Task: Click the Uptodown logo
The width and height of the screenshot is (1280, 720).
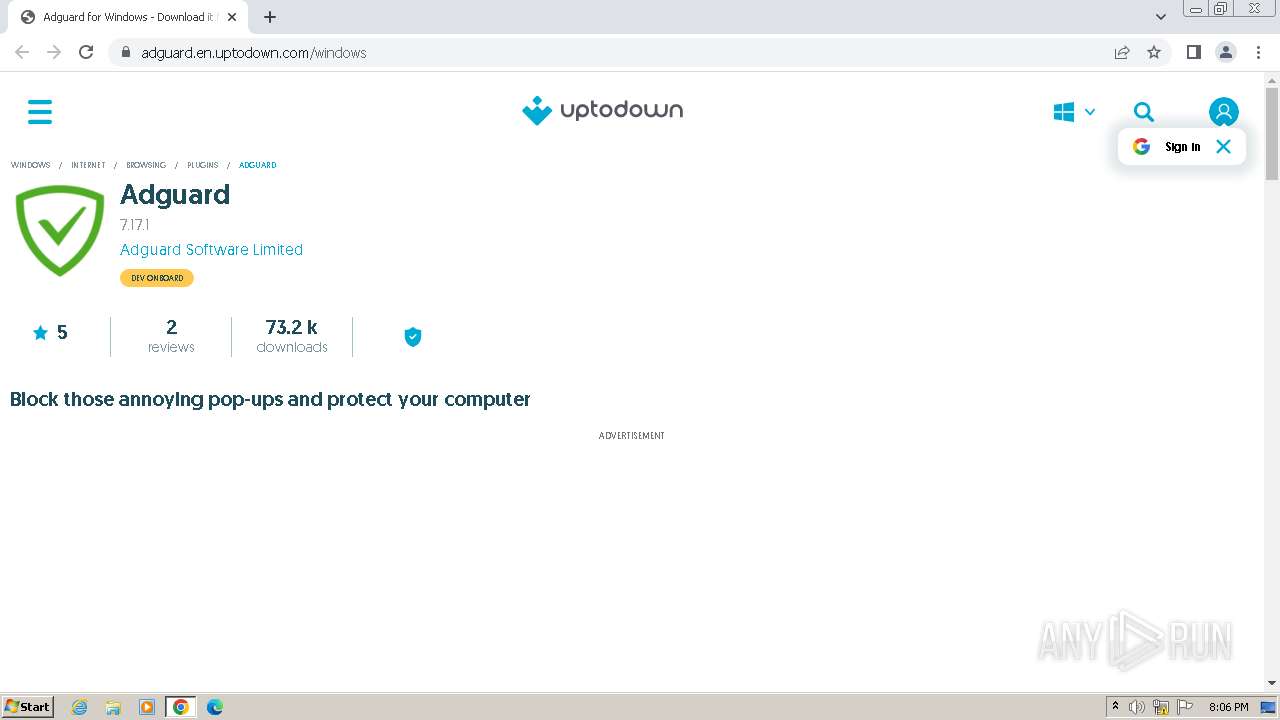Action: tap(602, 110)
